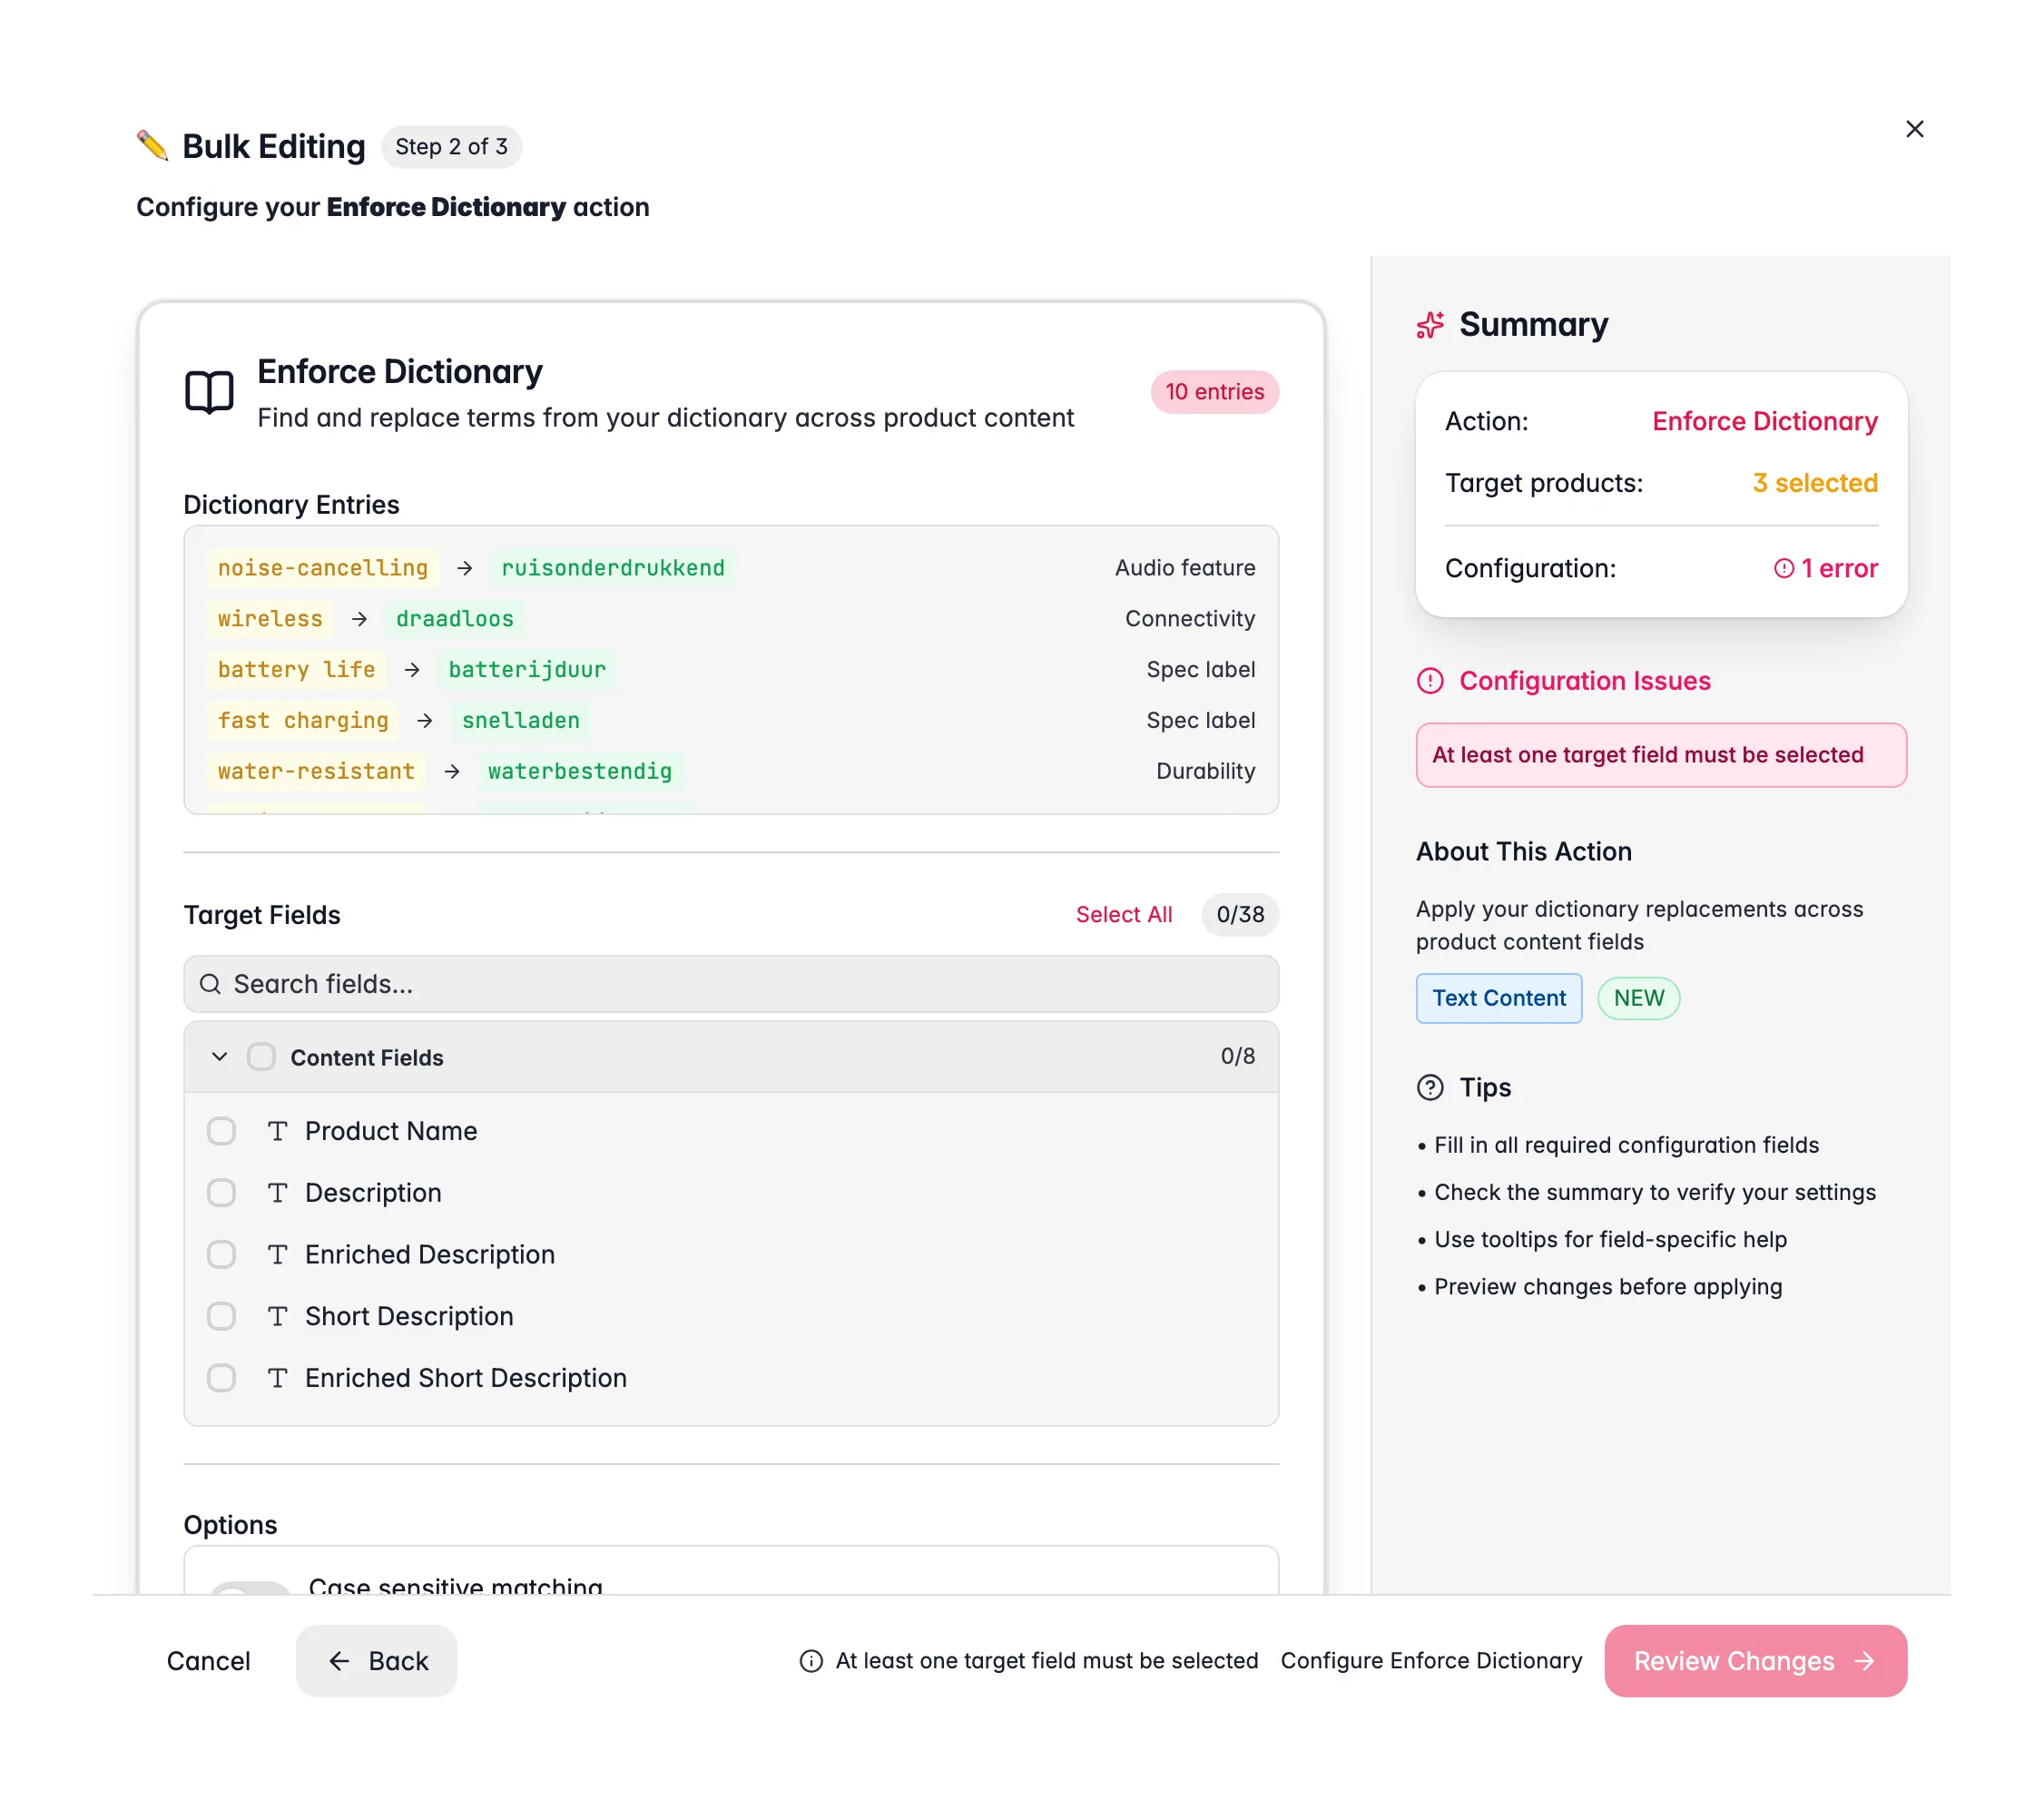Click the arrow after battery life
Screen dimensions: 2044x1819
(412, 670)
